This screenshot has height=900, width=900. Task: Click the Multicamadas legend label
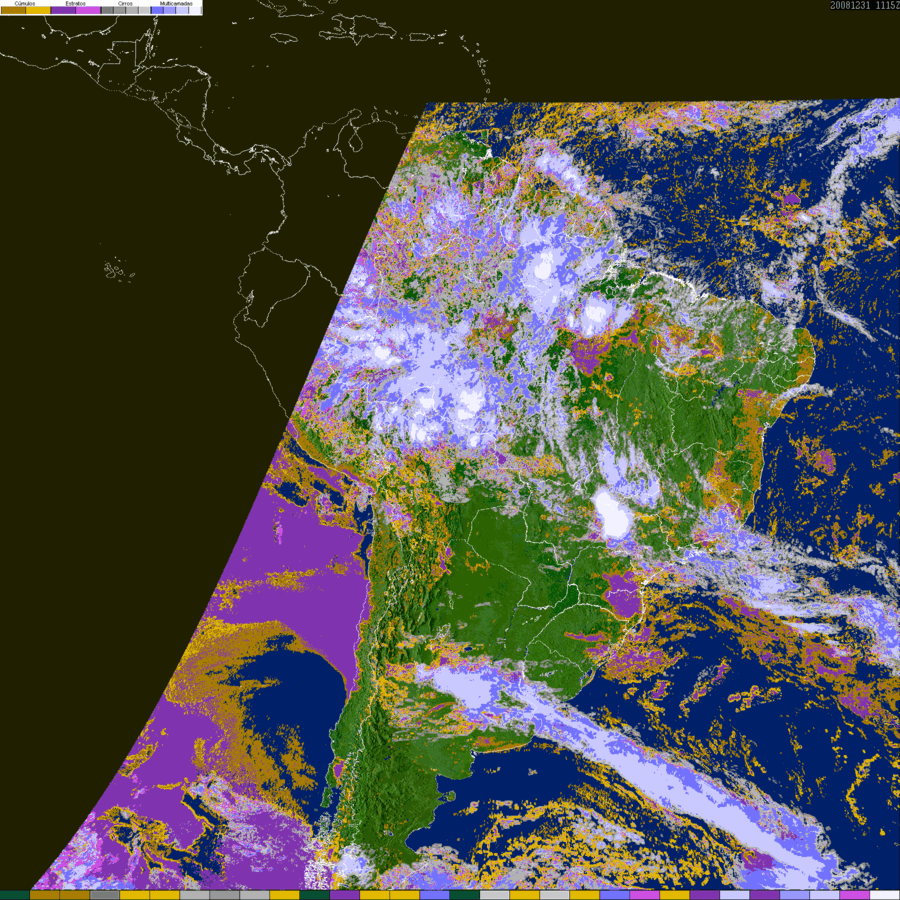coord(176,3)
